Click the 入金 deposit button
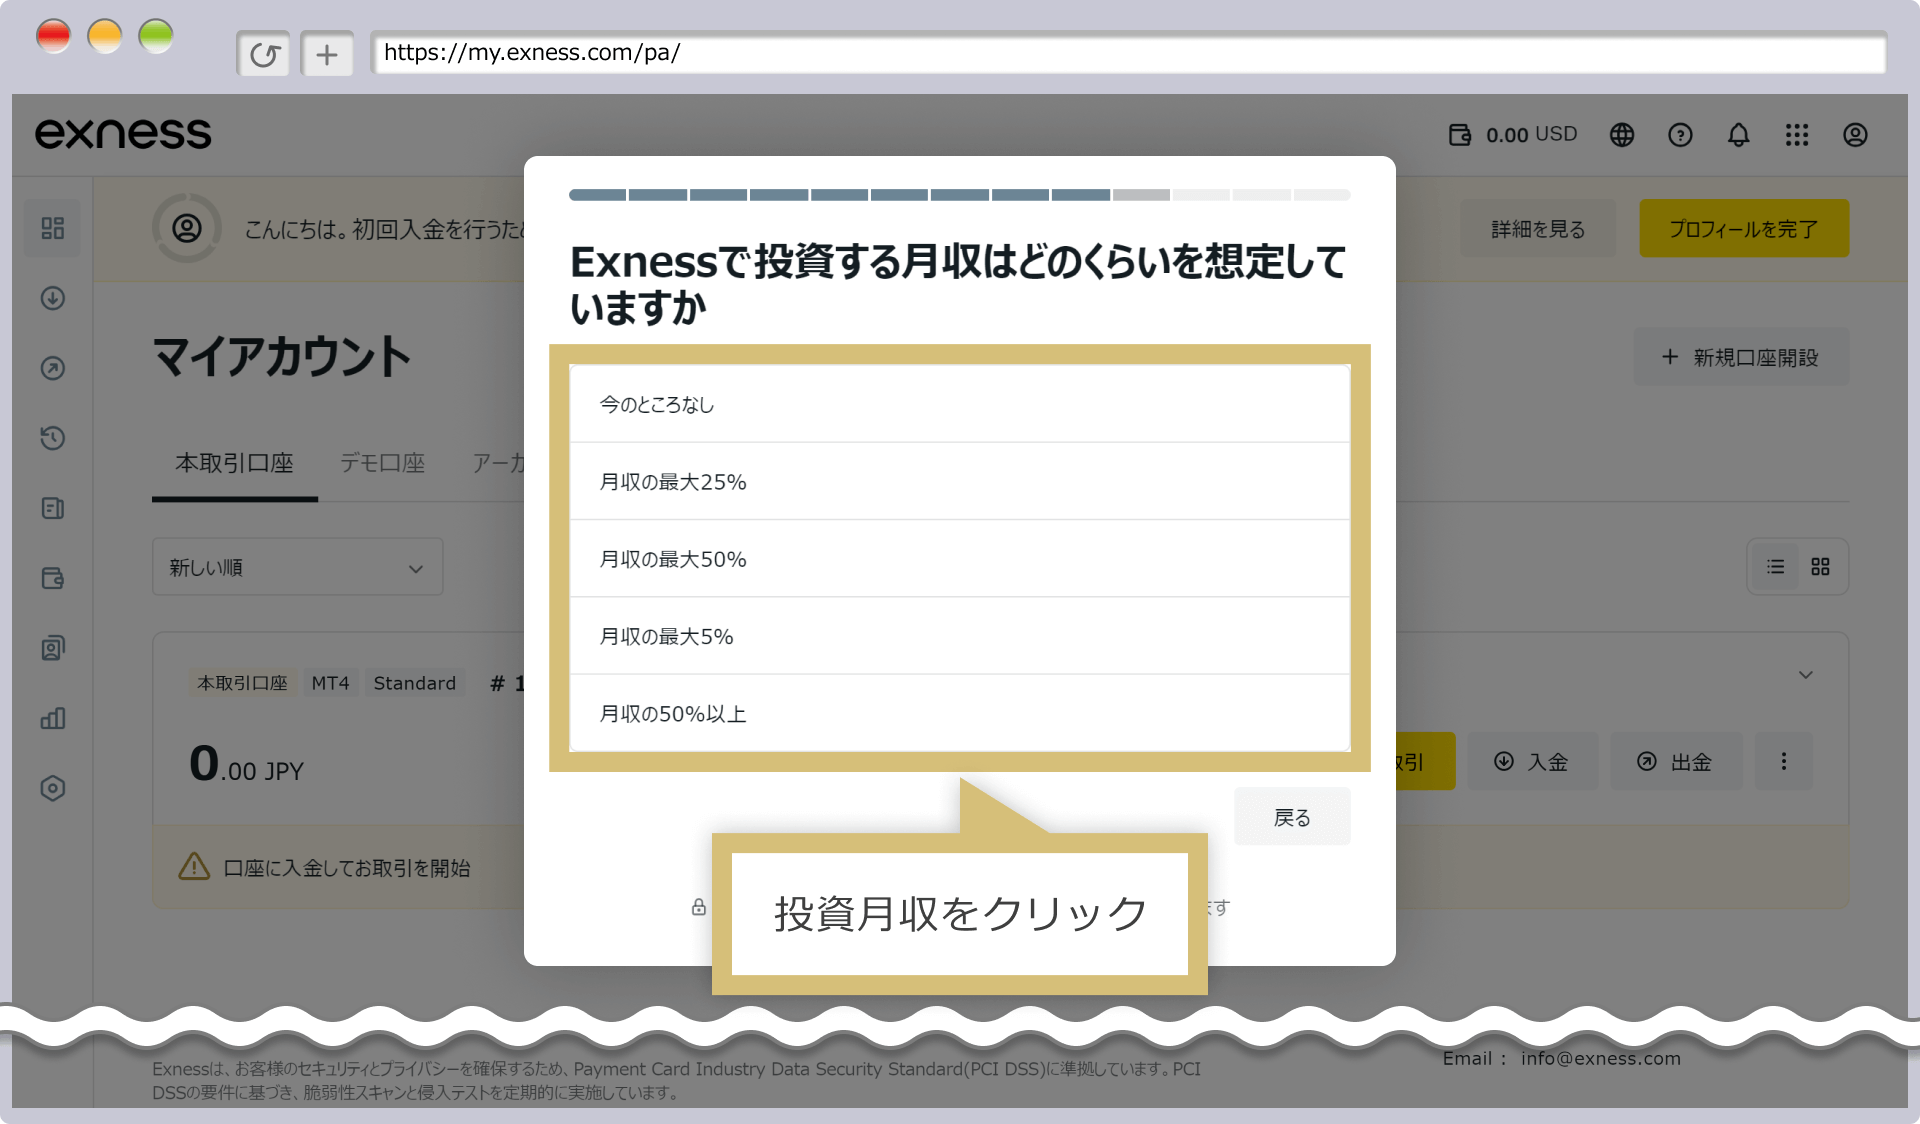The image size is (1920, 1124). (x=1532, y=761)
